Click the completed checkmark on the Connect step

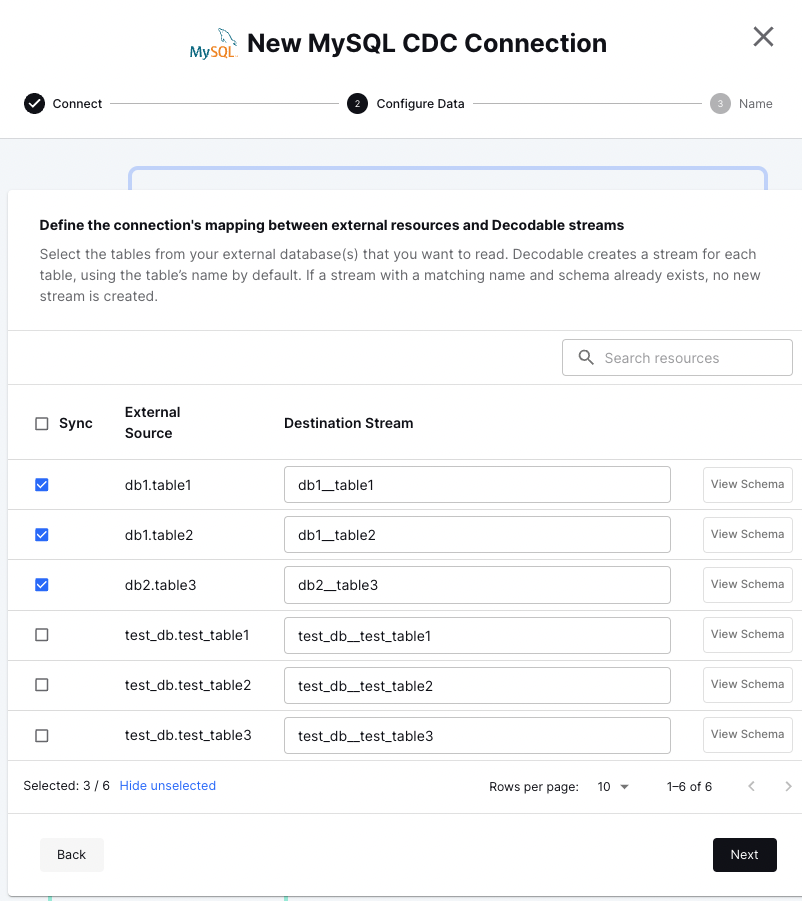(34, 103)
